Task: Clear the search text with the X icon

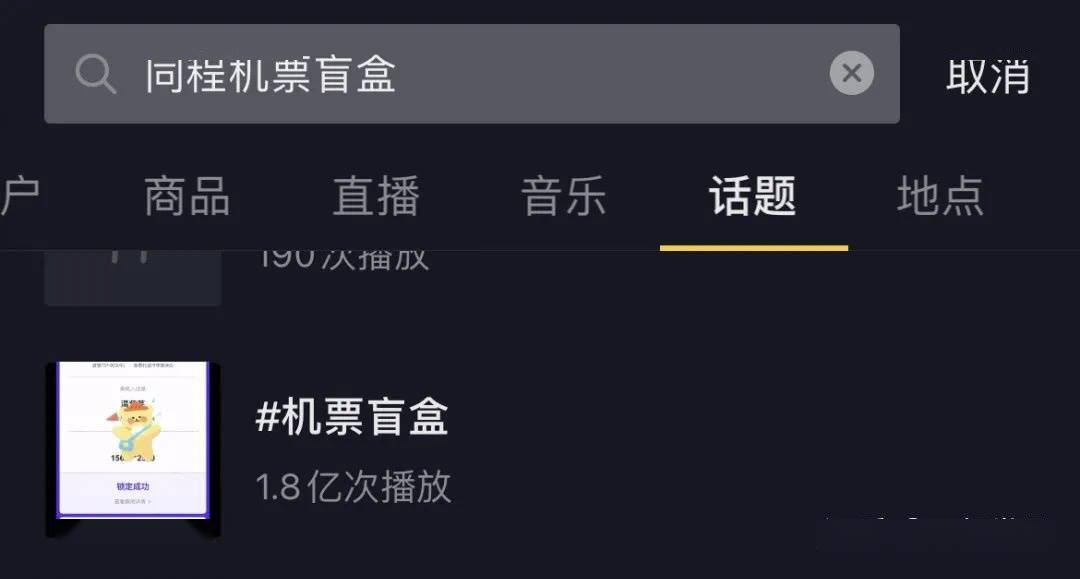Action: 851,73
